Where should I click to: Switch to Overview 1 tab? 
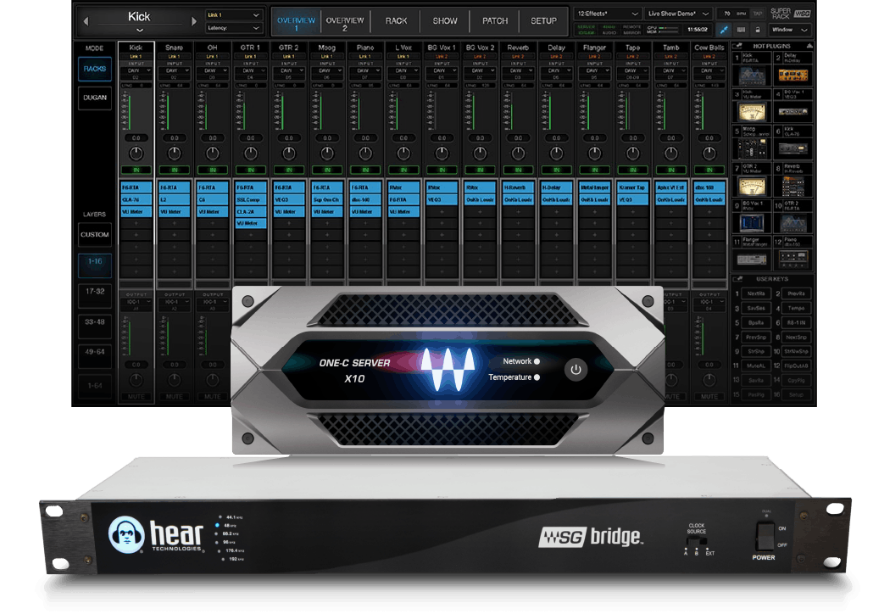[x=296, y=23]
